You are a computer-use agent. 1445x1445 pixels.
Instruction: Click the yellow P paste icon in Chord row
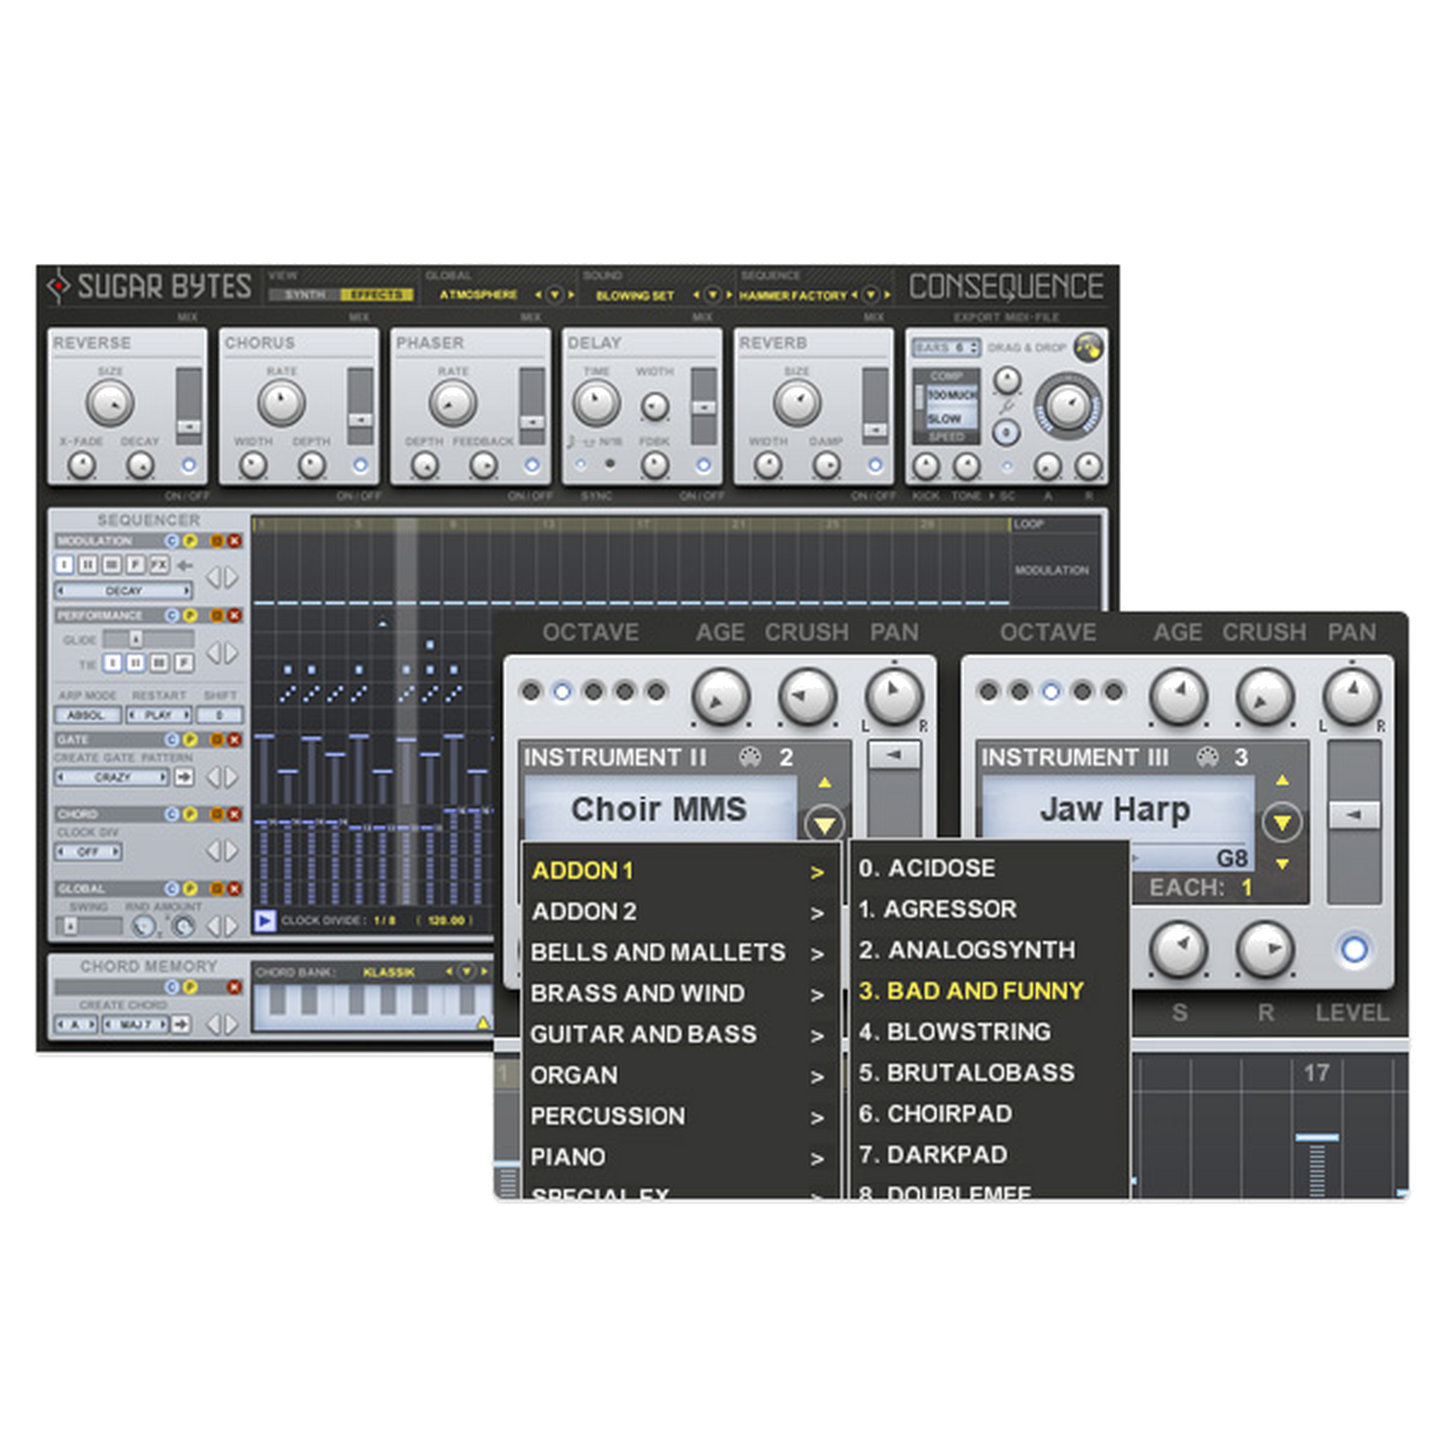pyautogui.click(x=189, y=815)
